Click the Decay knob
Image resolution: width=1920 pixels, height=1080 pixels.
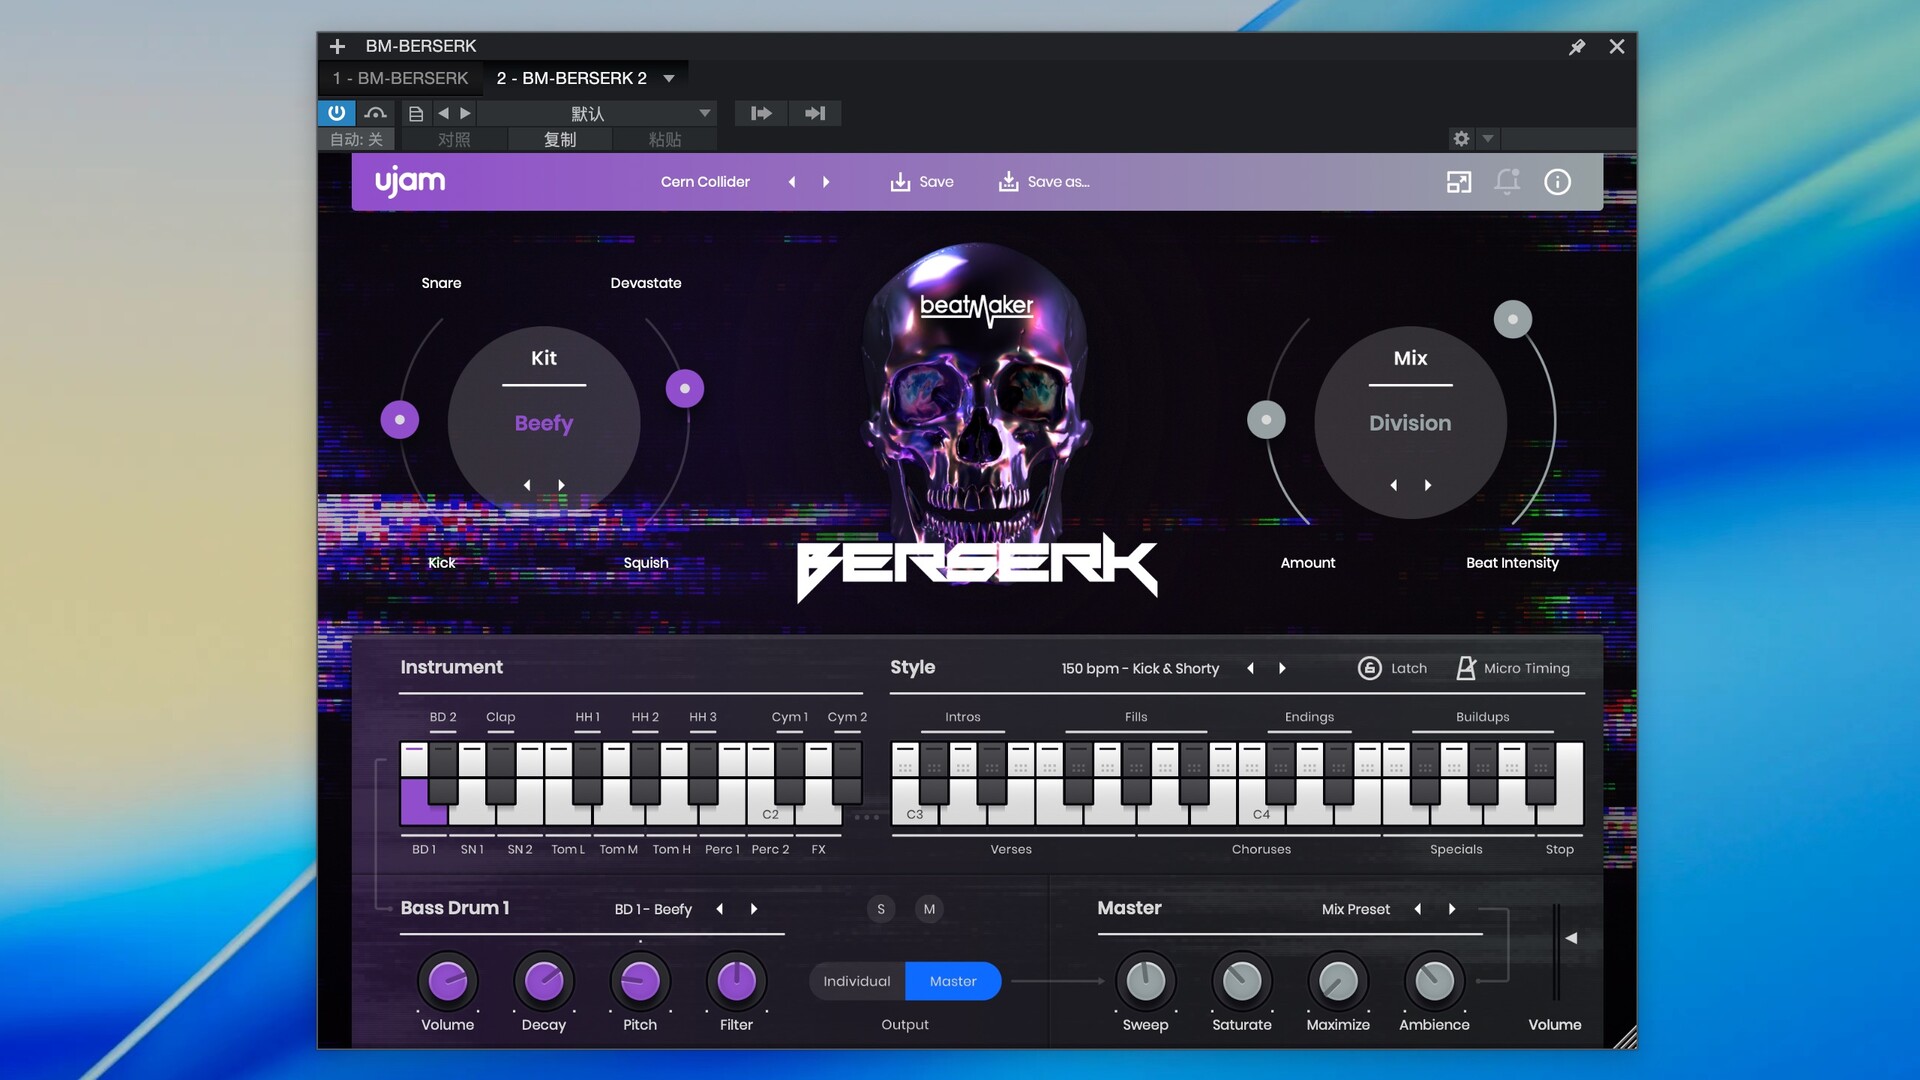544,981
